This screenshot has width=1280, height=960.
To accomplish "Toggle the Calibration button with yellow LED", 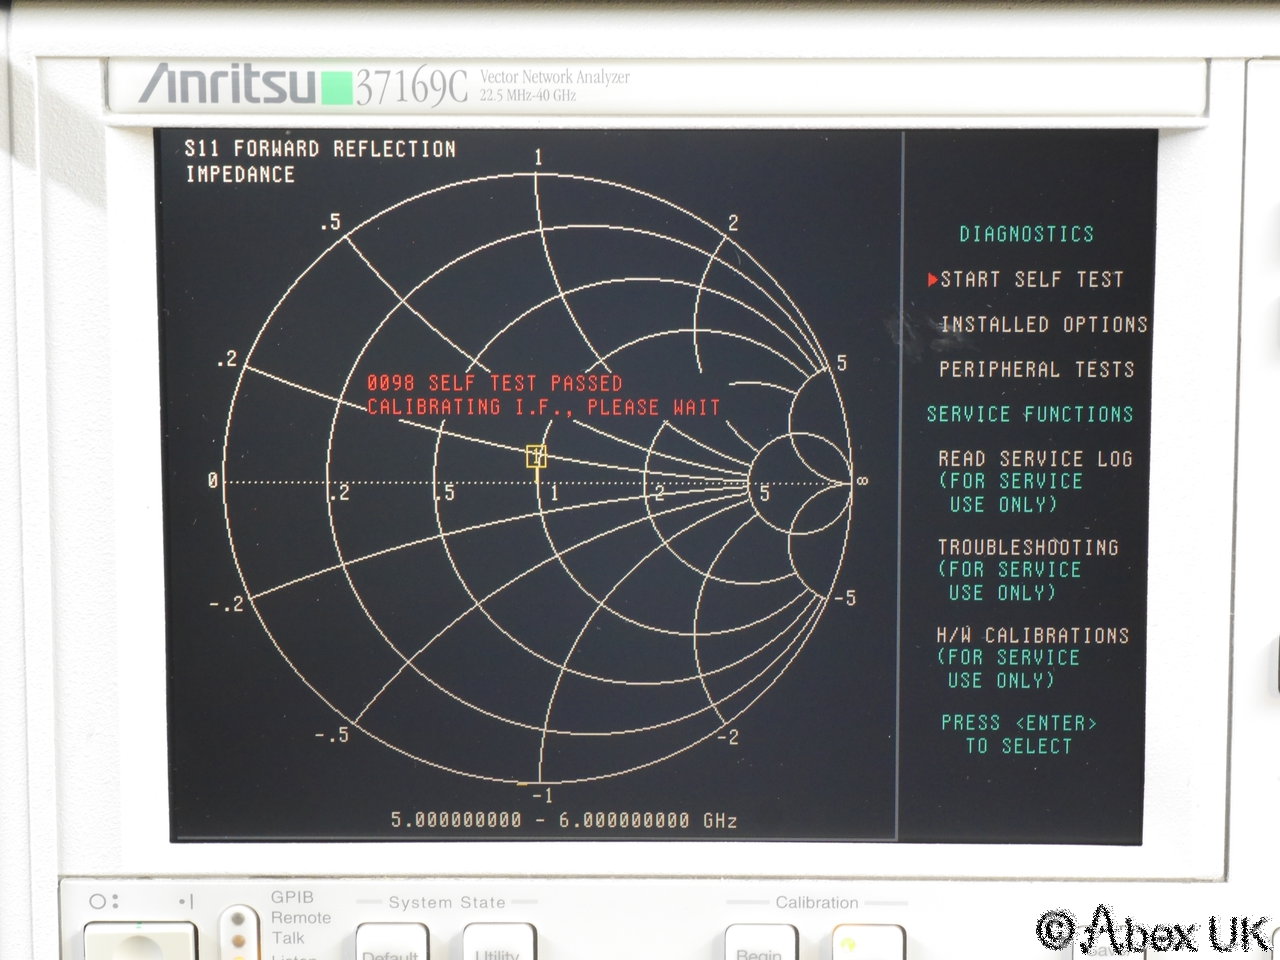I will click(866, 943).
